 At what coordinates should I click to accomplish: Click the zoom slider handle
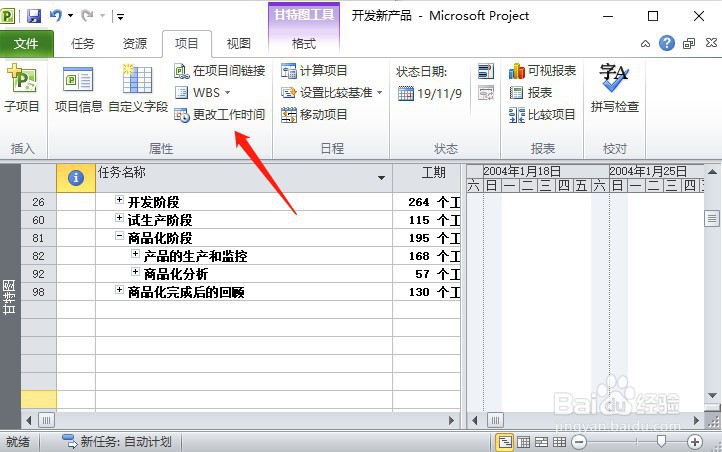pos(661,441)
